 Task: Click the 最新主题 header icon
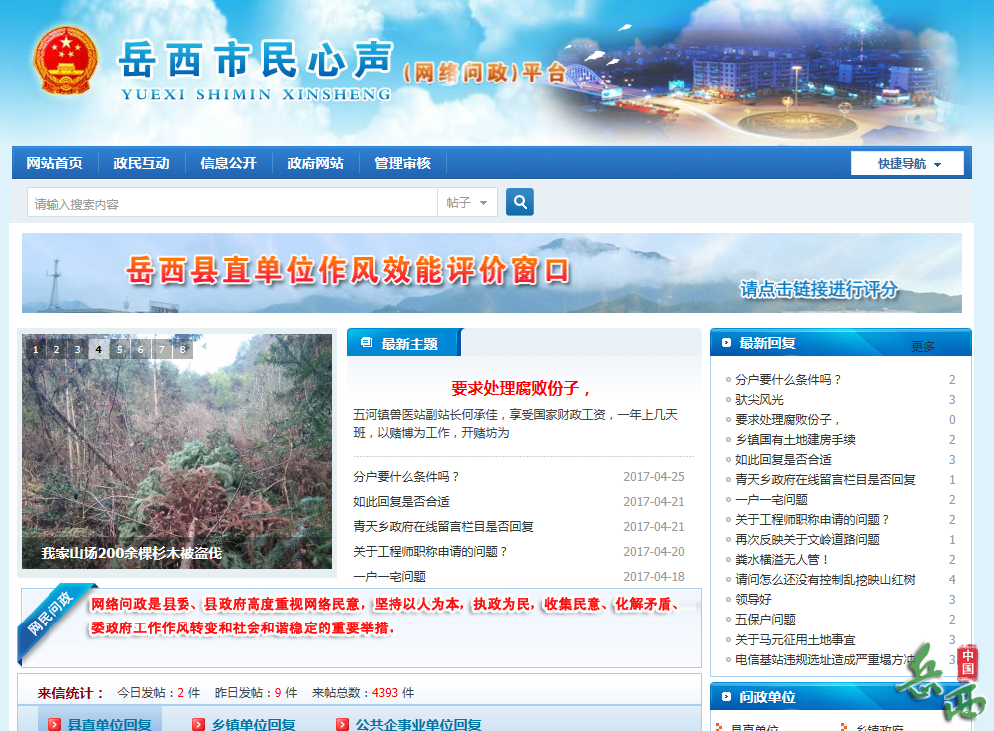[366, 344]
